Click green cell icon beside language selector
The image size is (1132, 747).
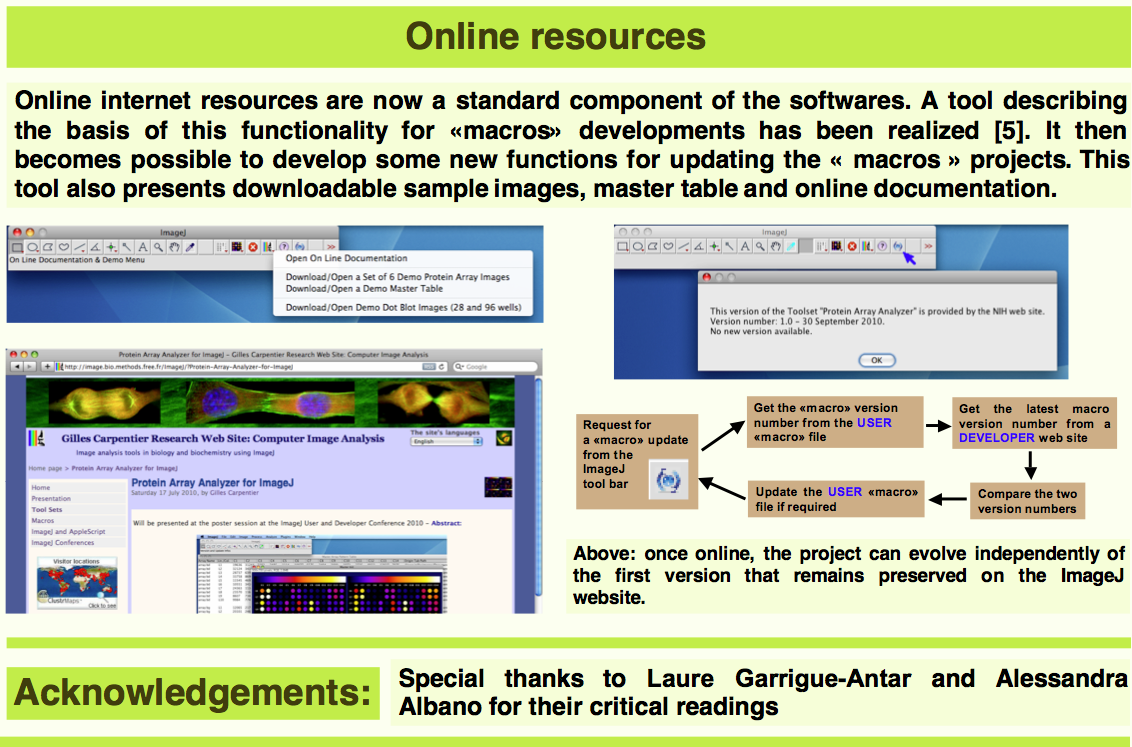pos(503,438)
